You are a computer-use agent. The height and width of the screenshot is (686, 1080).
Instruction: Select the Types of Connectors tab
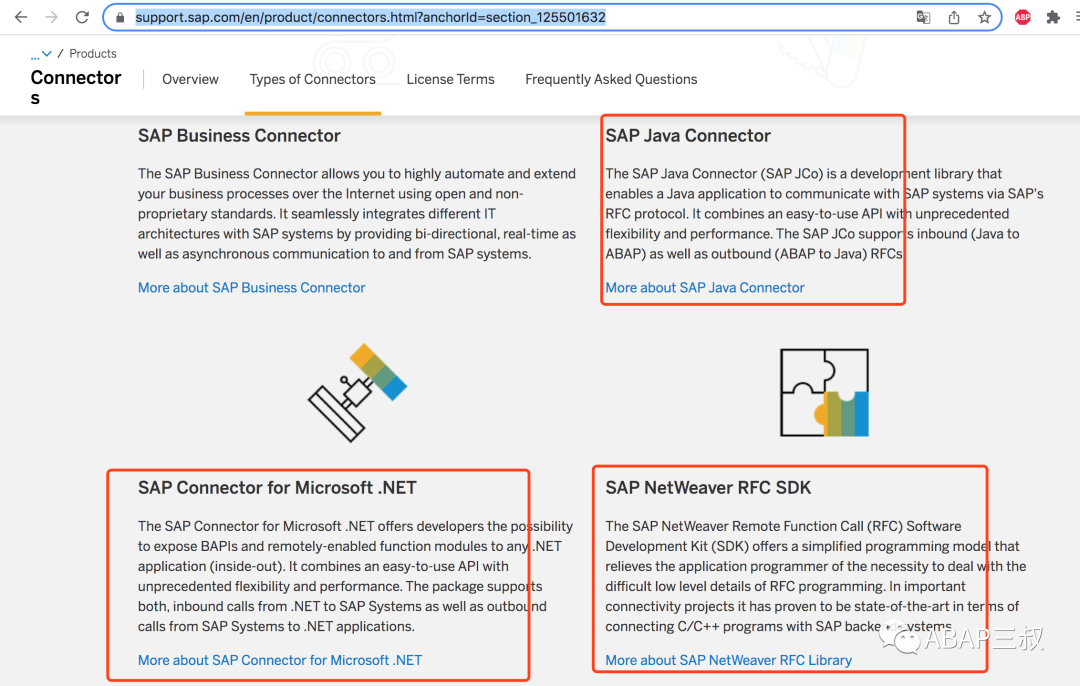click(x=313, y=79)
